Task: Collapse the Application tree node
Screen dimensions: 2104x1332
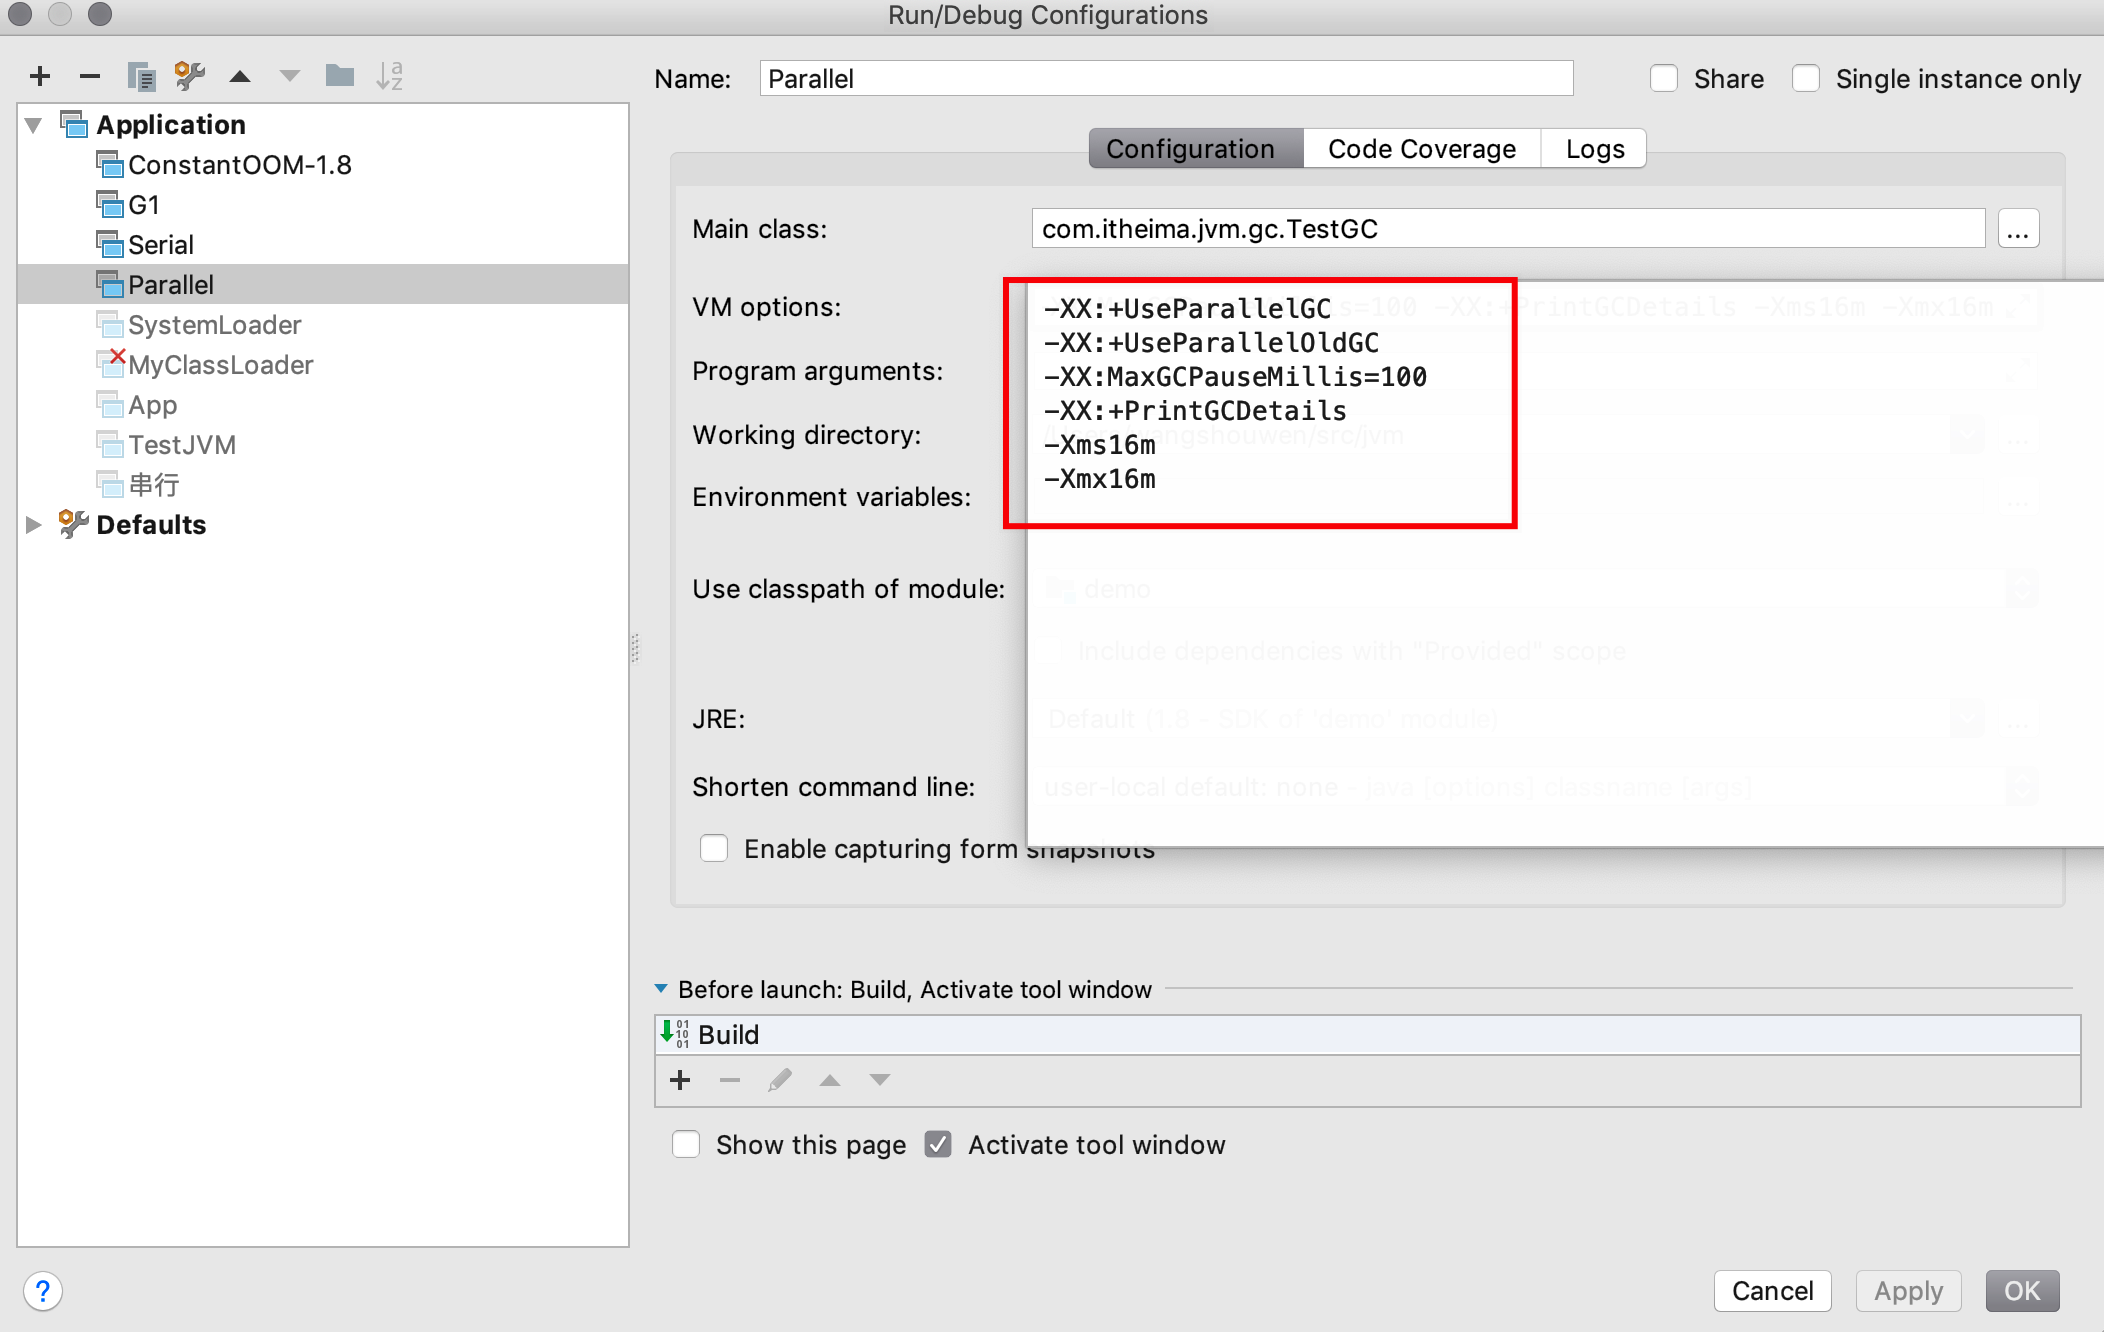Action: 34,125
